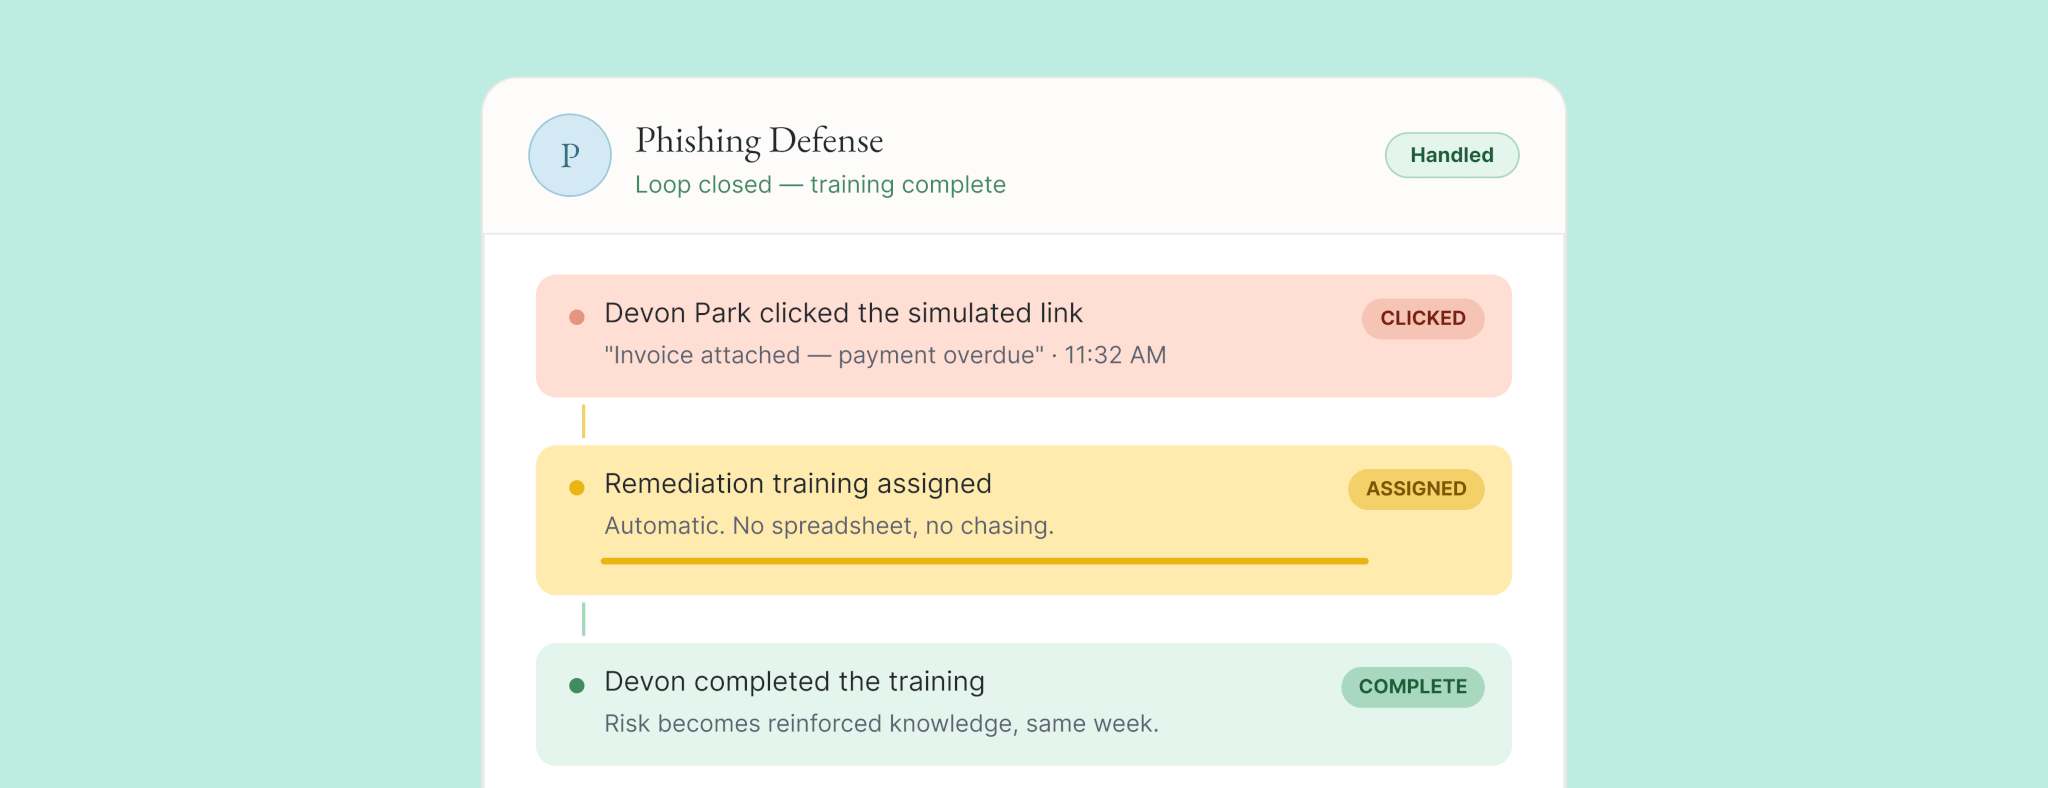Click the red dot beside Devon Park
This screenshot has width=2048, height=788.
[577, 317]
